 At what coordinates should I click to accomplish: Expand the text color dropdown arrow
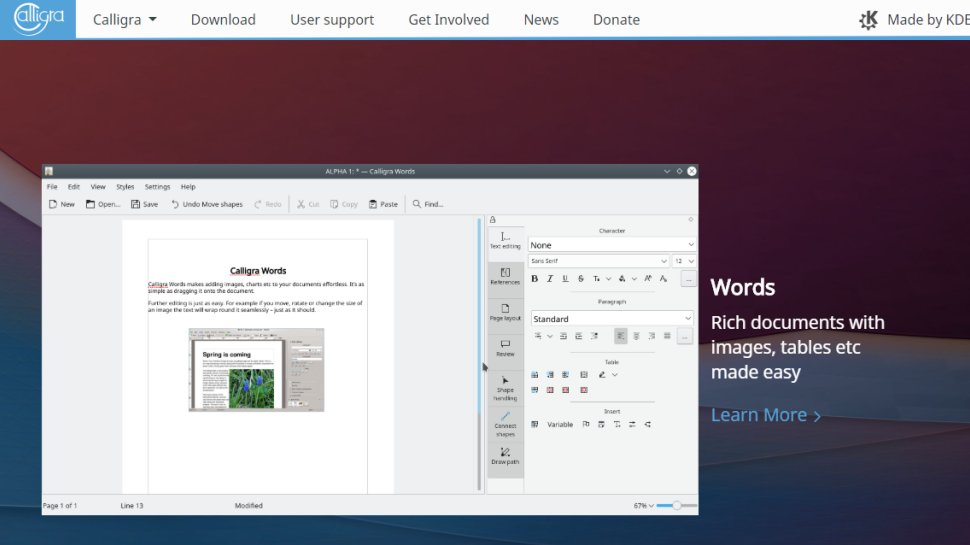pyautogui.click(x=634, y=279)
